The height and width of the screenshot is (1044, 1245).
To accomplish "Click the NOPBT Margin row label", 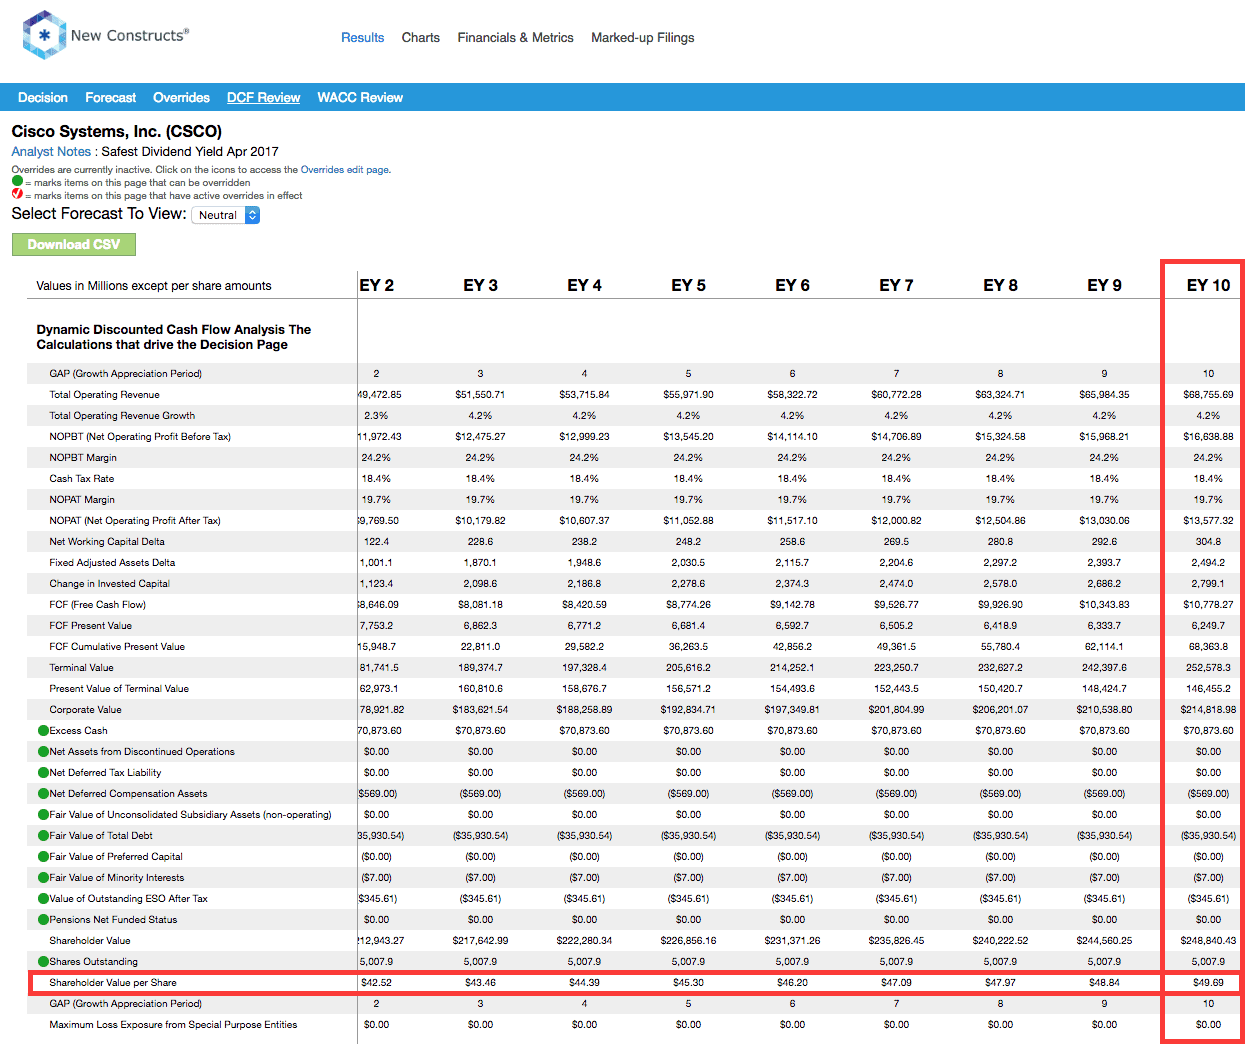I will (83, 458).
